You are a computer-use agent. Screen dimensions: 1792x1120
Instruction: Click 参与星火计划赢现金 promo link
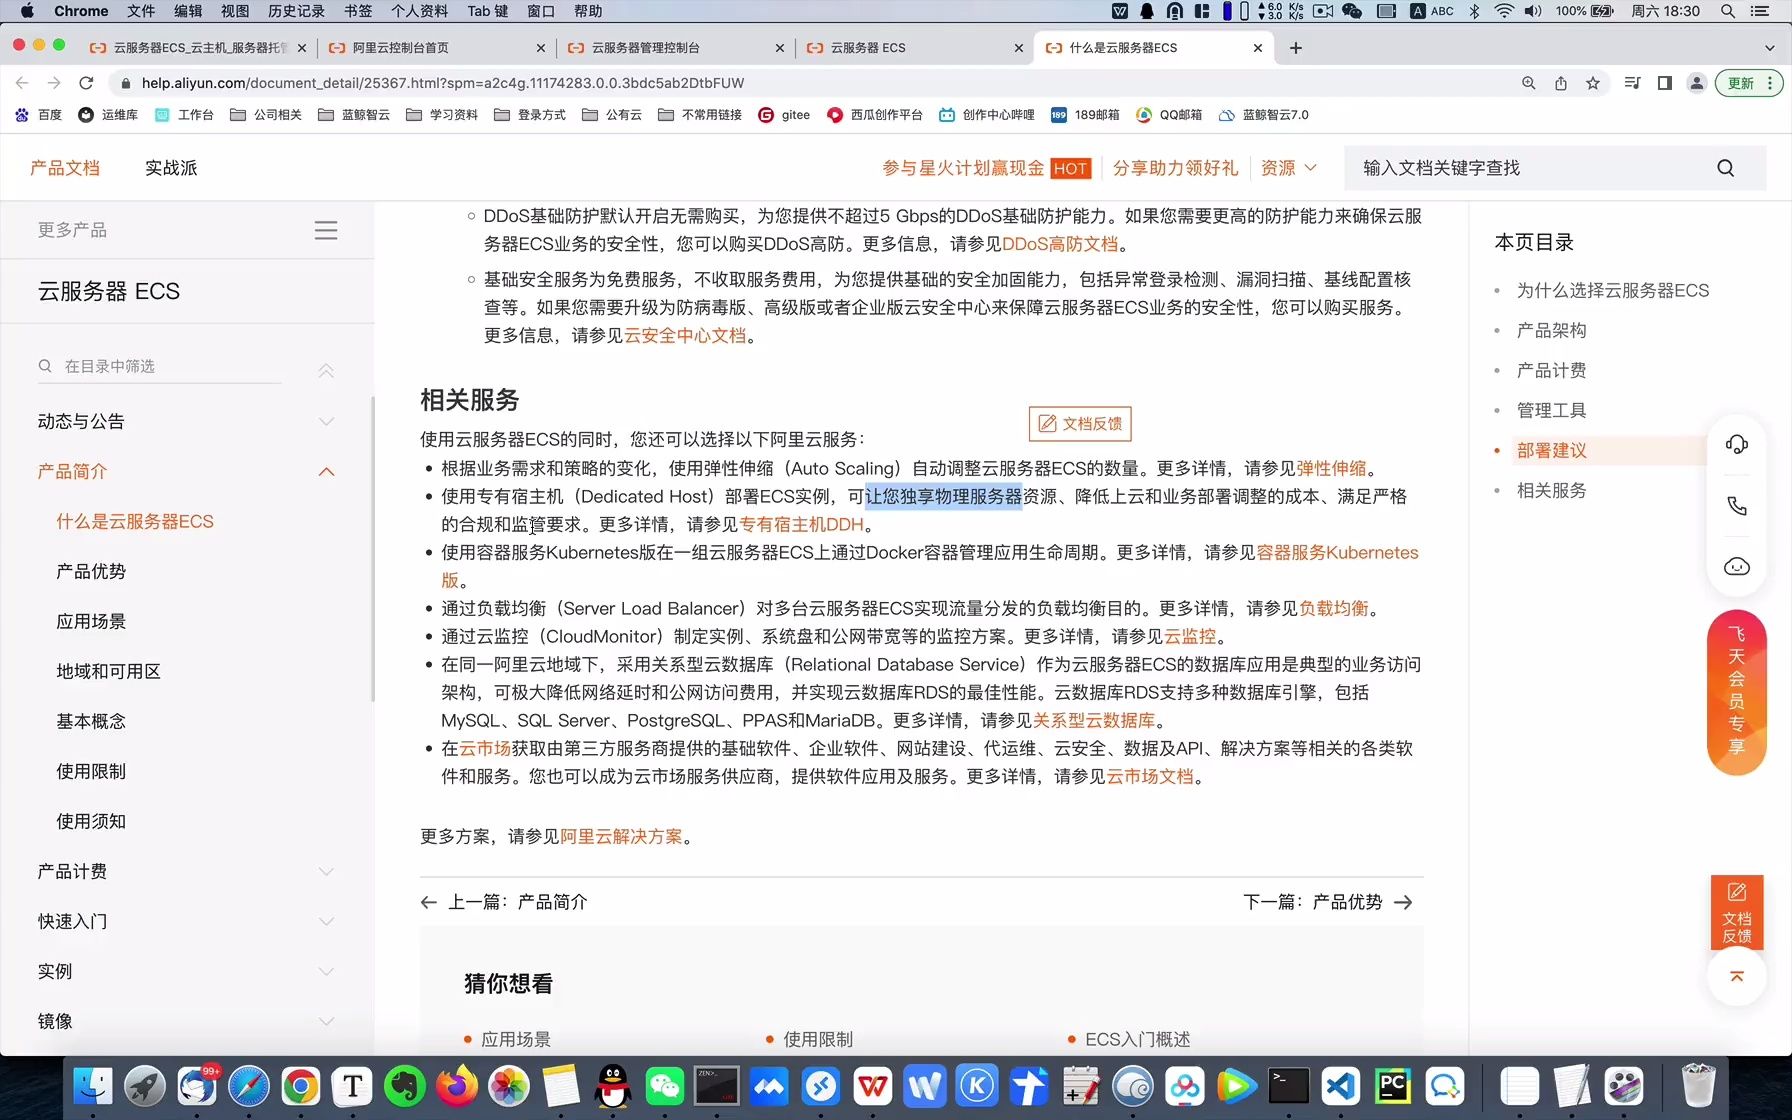point(963,168)
